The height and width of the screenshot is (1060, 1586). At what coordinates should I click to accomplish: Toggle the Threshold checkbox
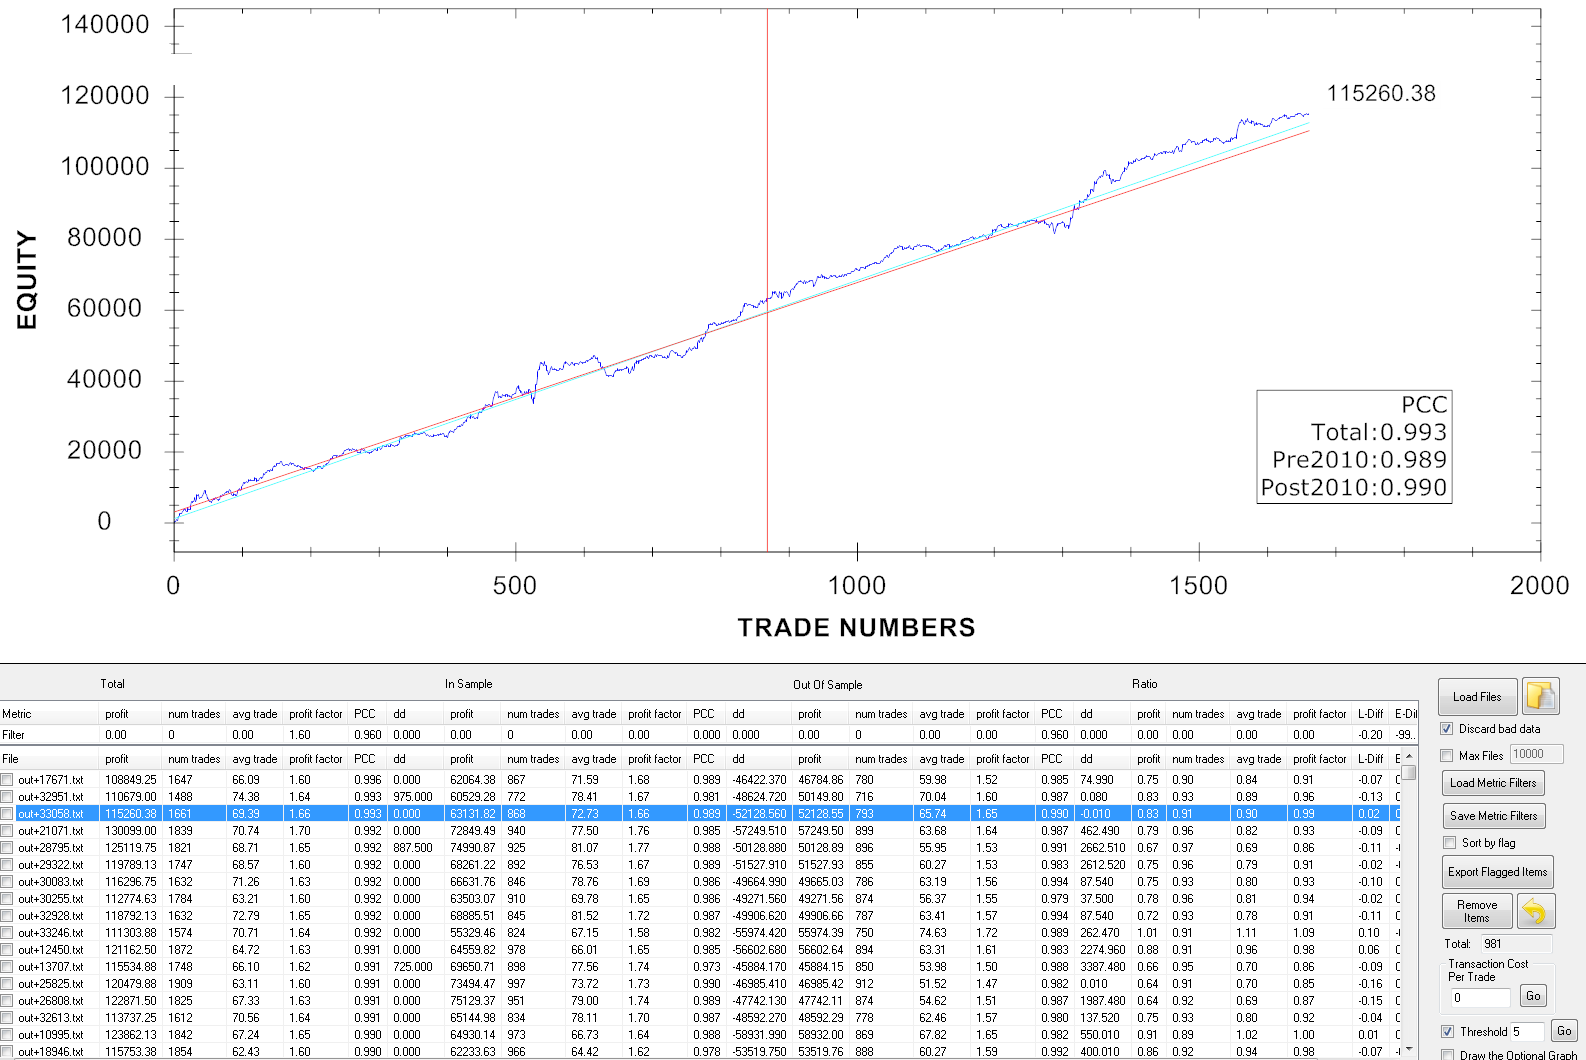[x=1447, y=1032]
